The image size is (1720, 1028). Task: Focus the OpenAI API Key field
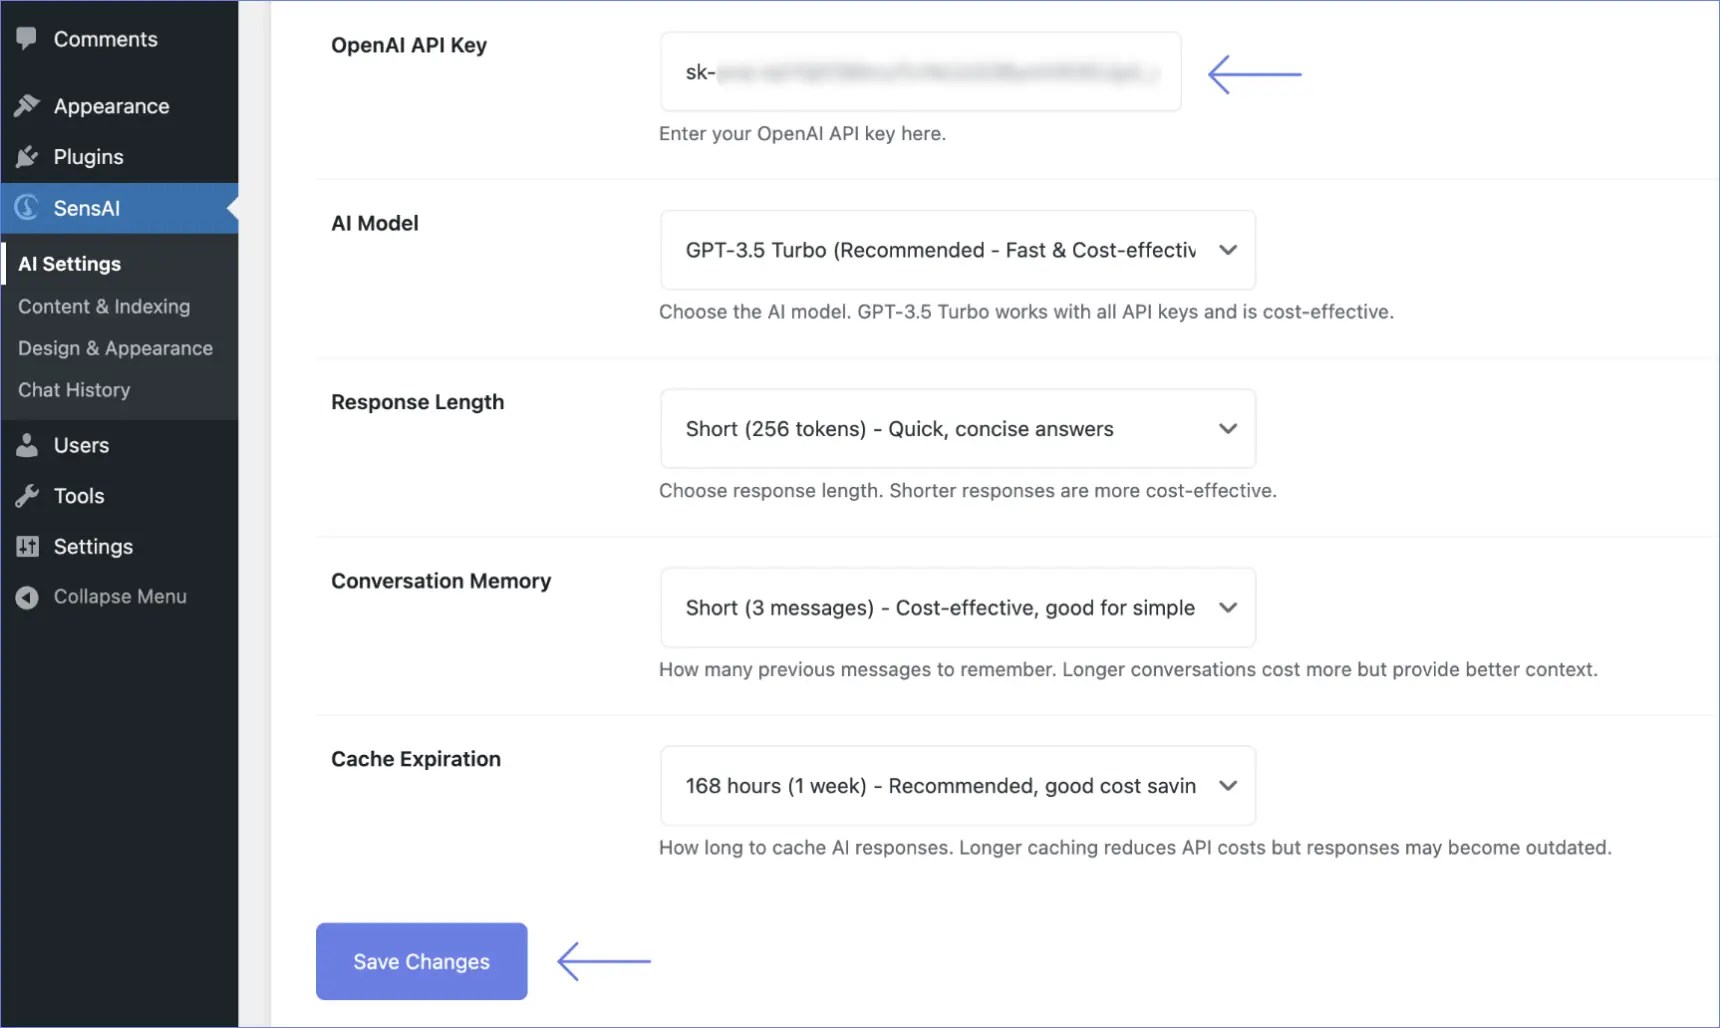(x=920, y=72)
